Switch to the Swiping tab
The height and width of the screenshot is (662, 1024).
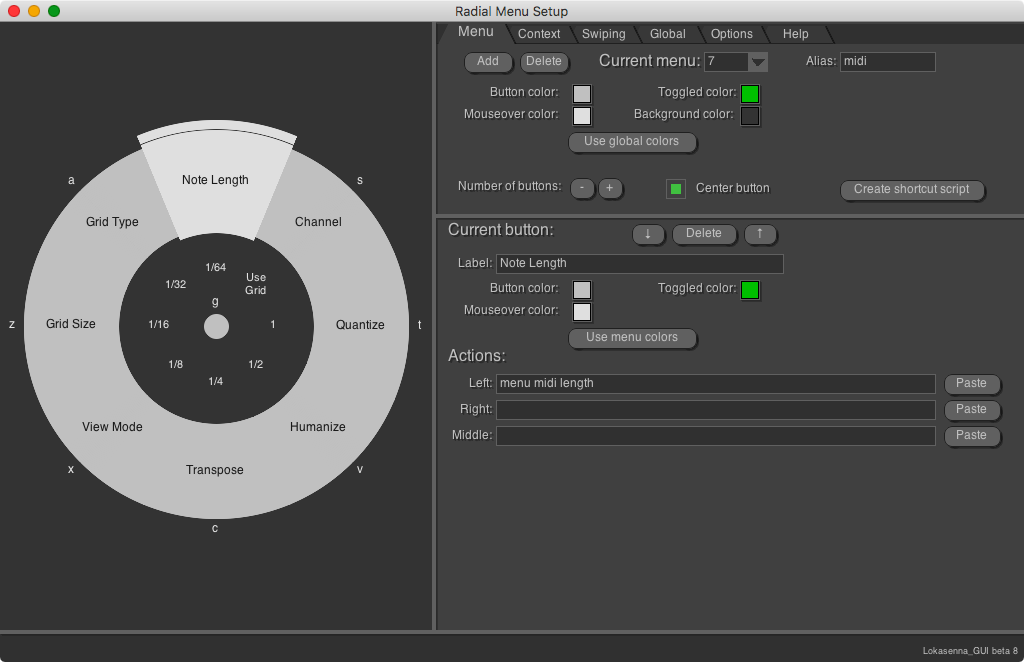coord(603,33)
